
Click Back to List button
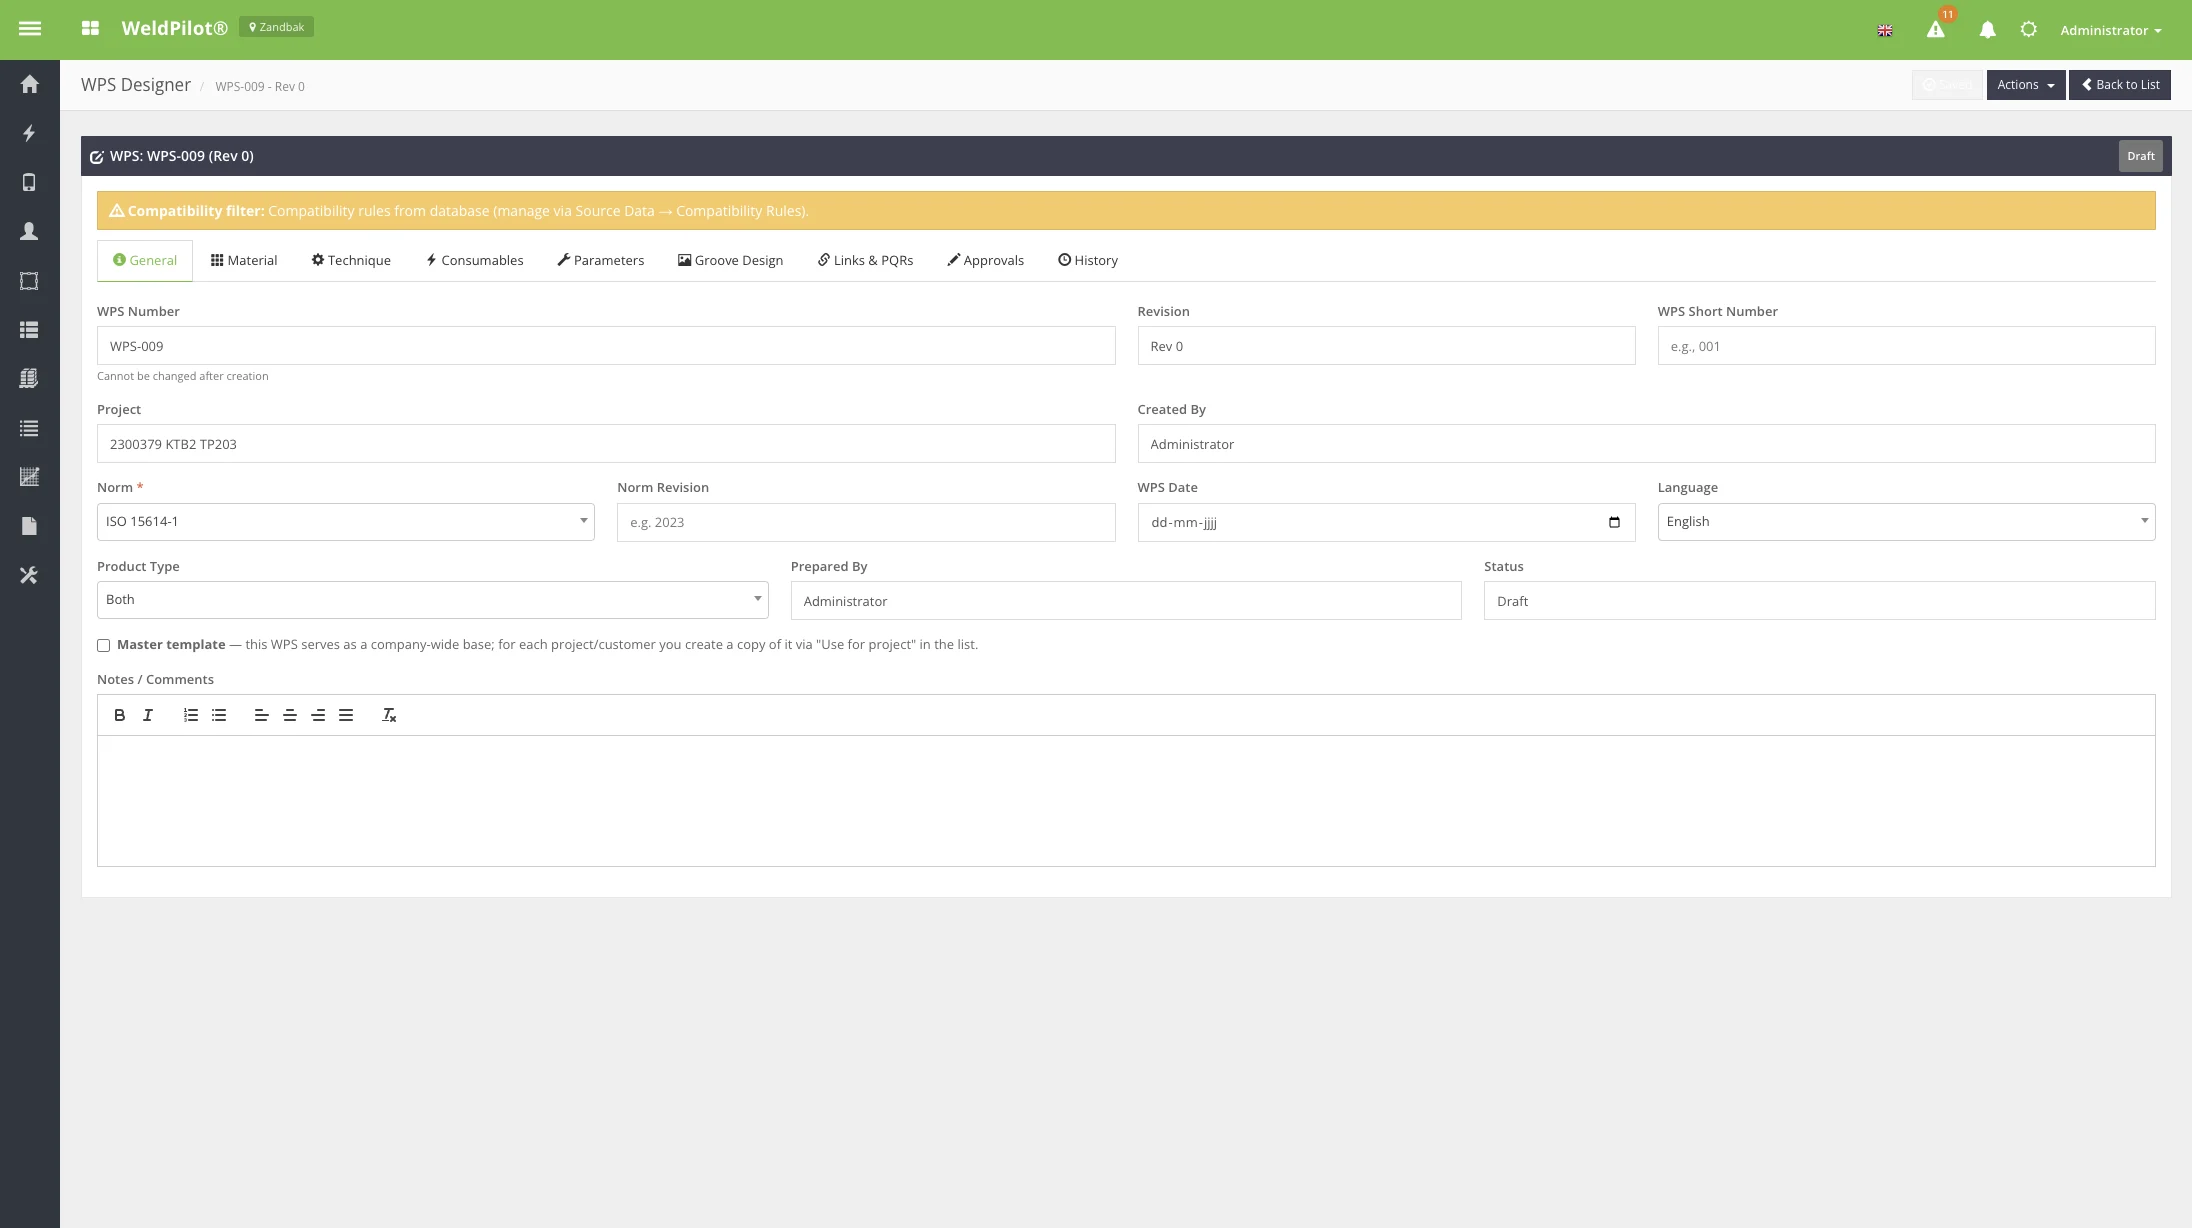coord(2119,85)
